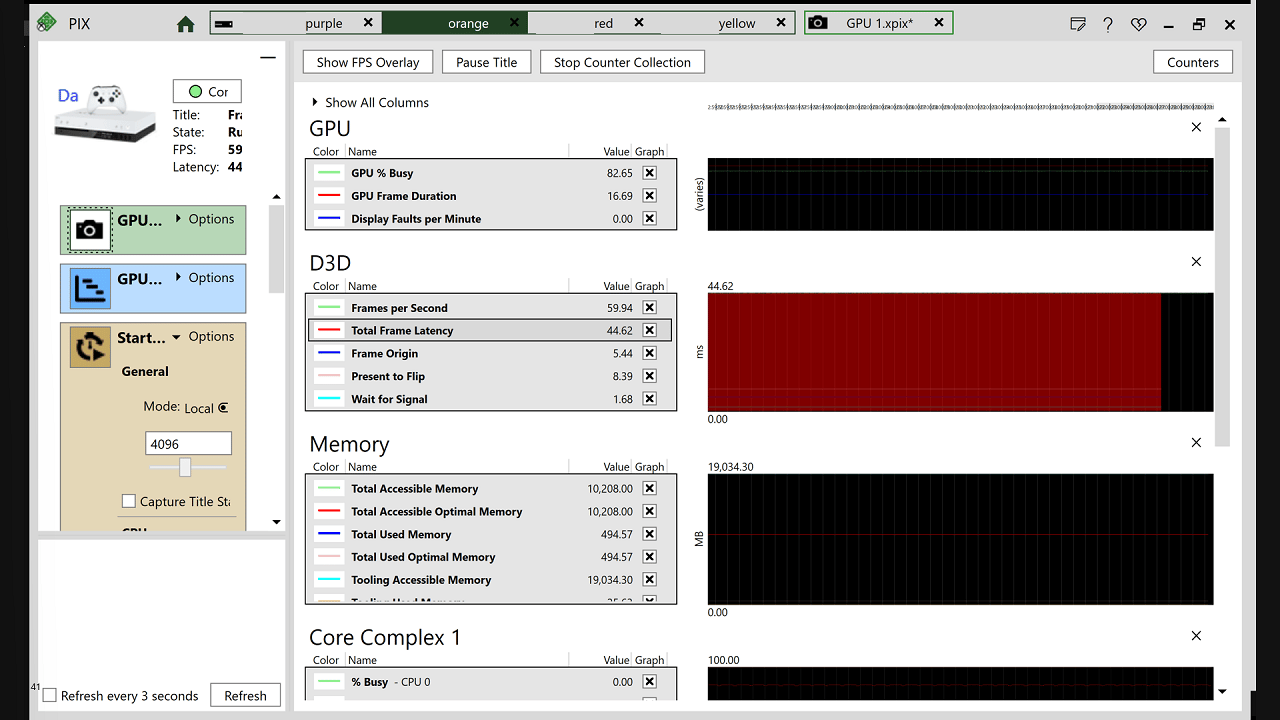Click the green GPU % Busy color swatch
This screenshot has height=720, width=1280.
pos(328,173)
